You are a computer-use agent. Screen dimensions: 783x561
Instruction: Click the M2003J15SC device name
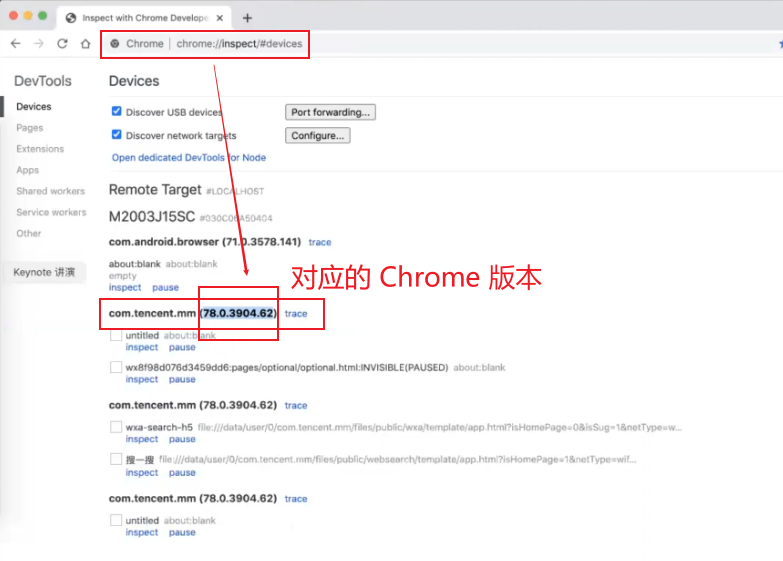tap(152, 217)
